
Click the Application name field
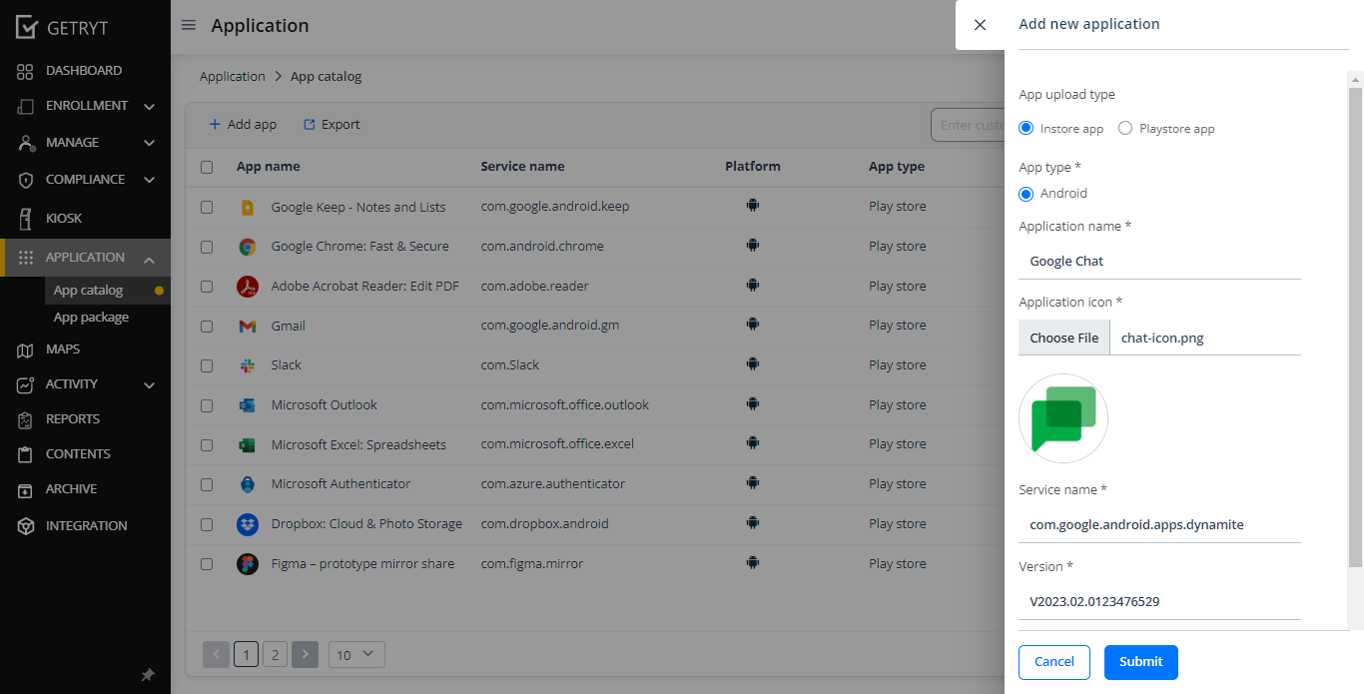point(1160,261)
